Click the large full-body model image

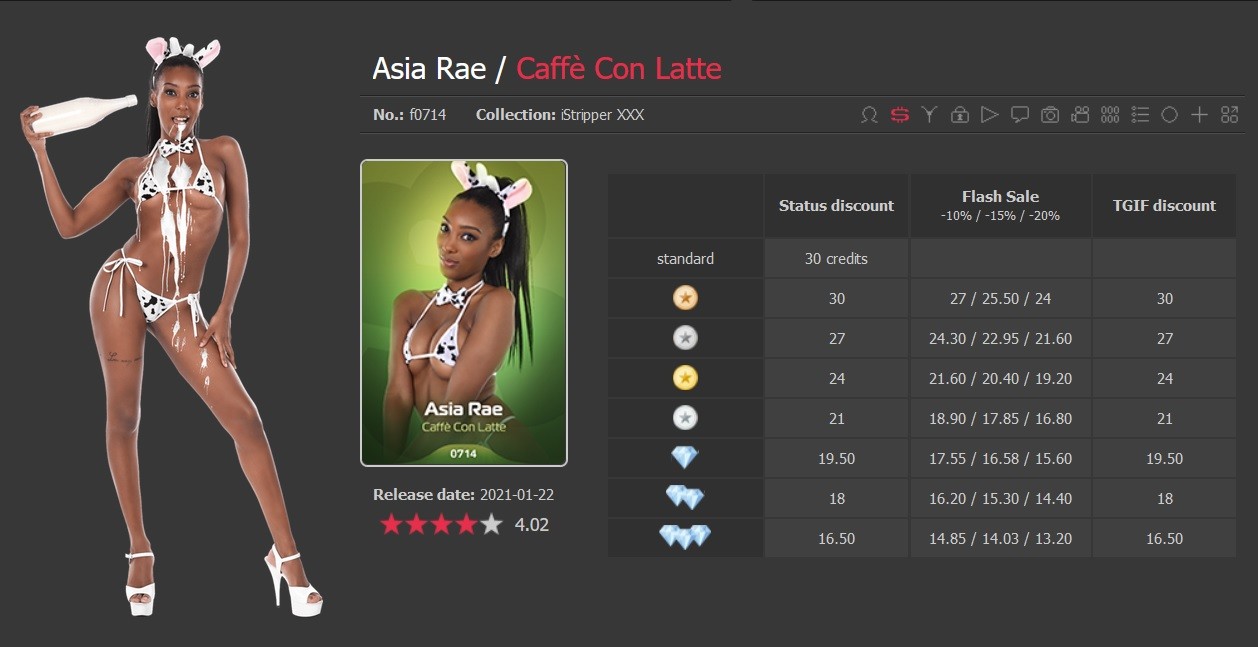pyautogui.click(x=172, y=327)
